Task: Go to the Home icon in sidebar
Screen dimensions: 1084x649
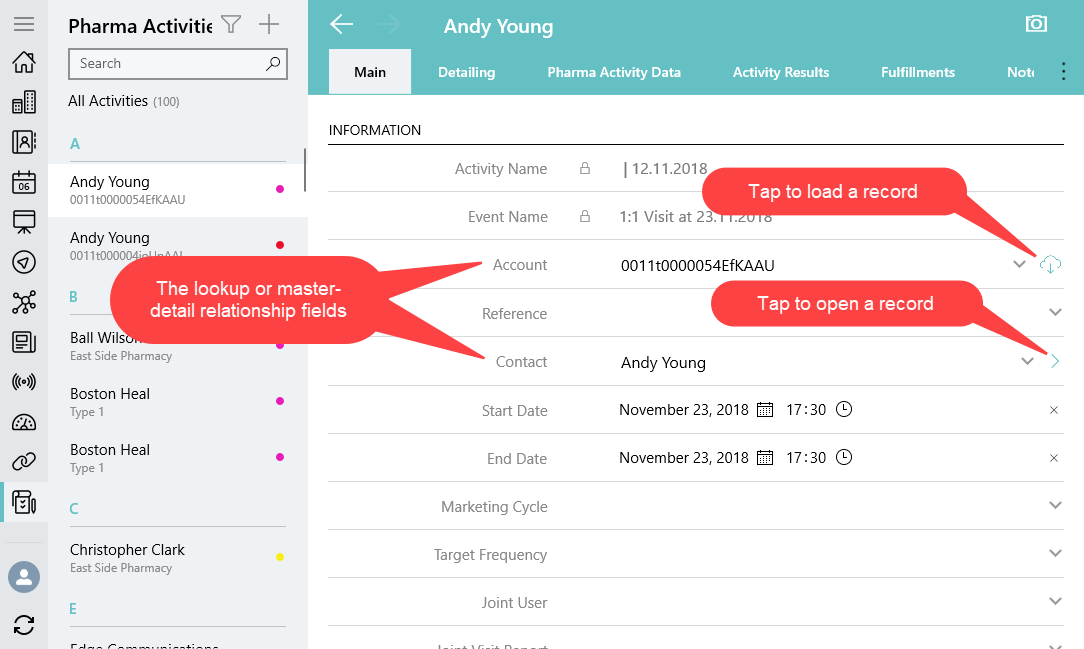Action: [24, 63]
